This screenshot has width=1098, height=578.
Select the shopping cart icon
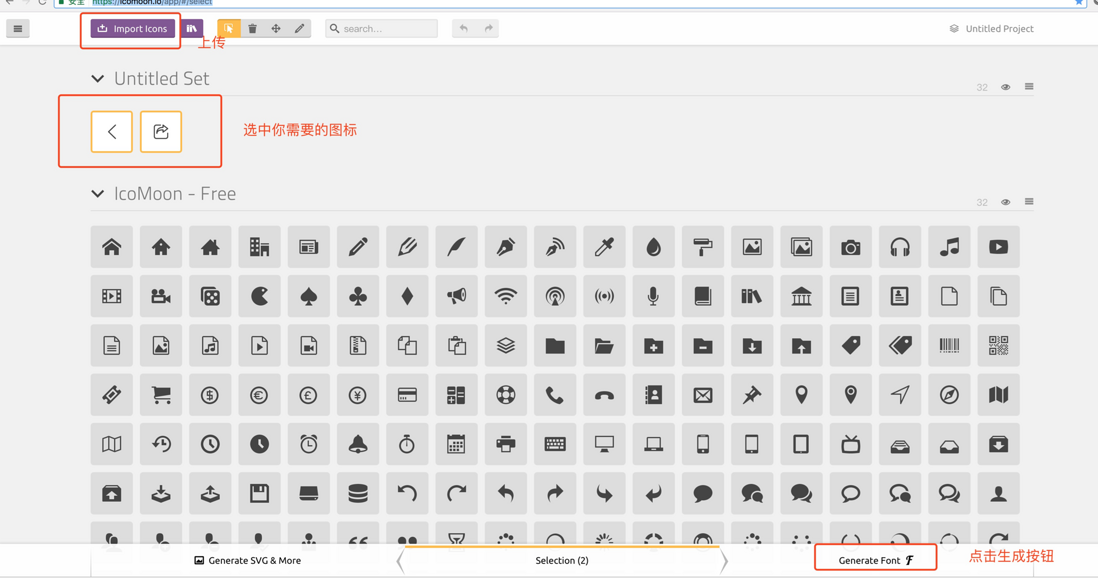pos(161,394)
